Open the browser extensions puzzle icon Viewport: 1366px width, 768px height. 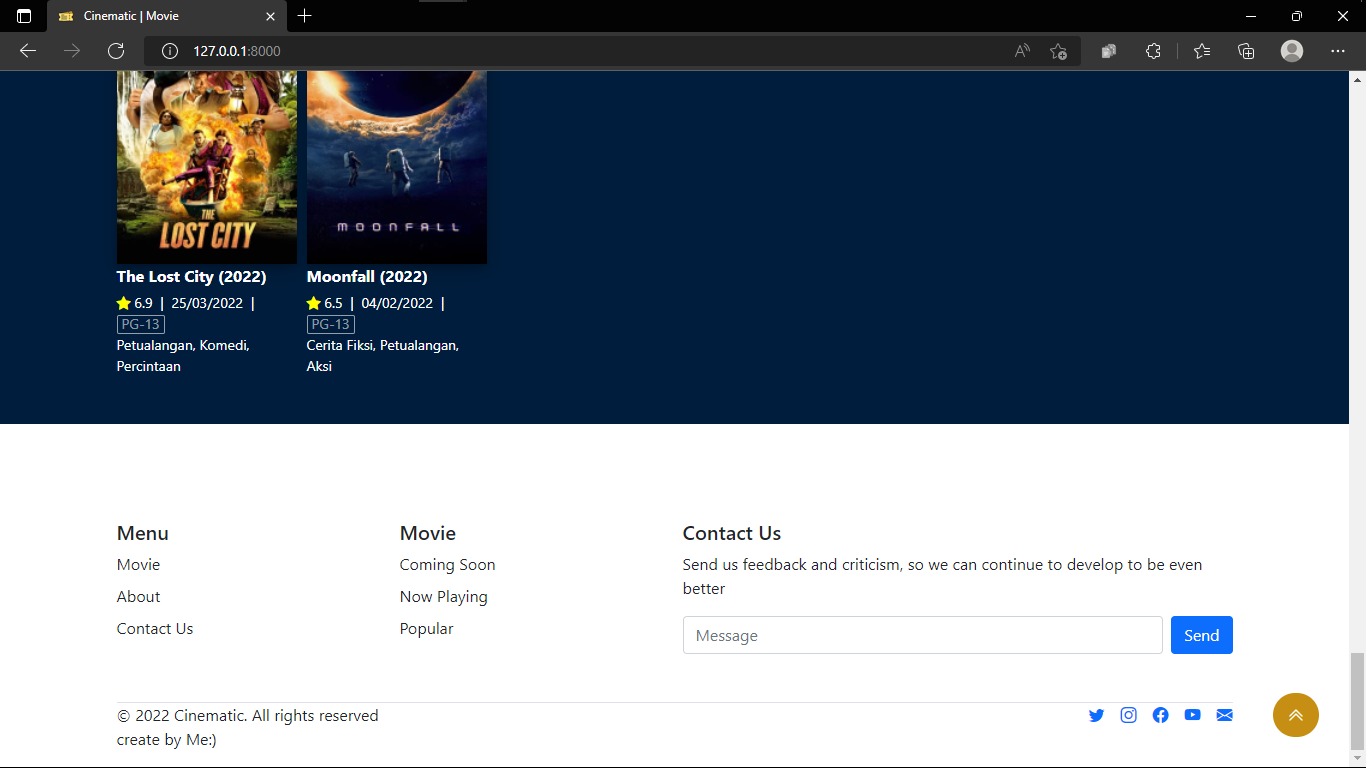coord(1153,51)
